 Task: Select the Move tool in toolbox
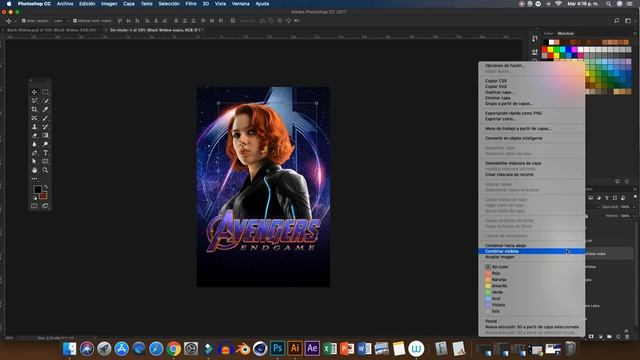pyautogui.click(x=34, y=92)
